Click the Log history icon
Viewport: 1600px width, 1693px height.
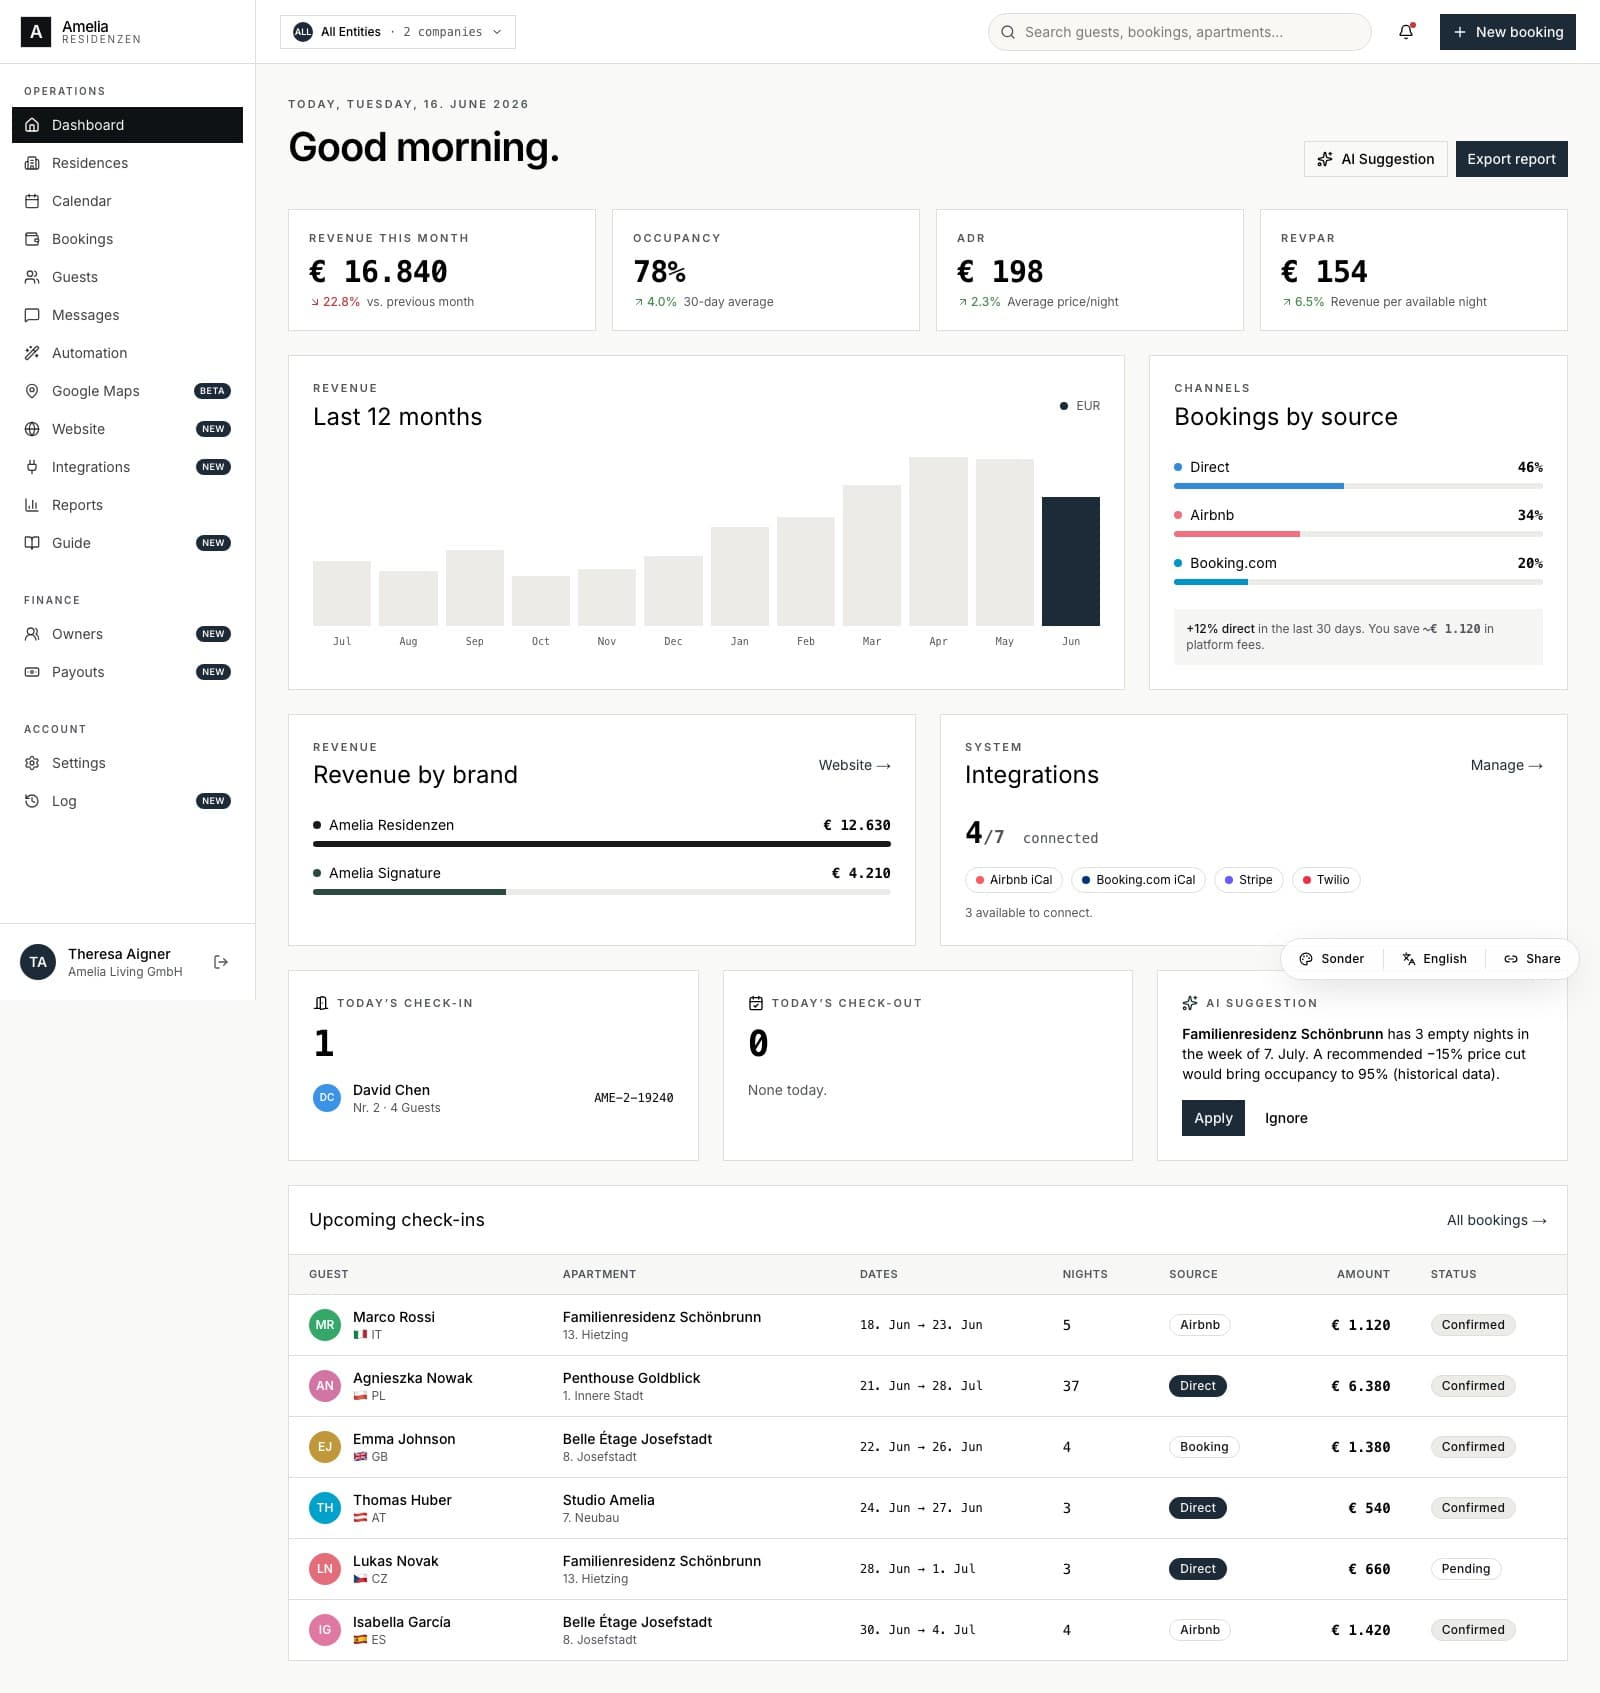tap(32, 801)
